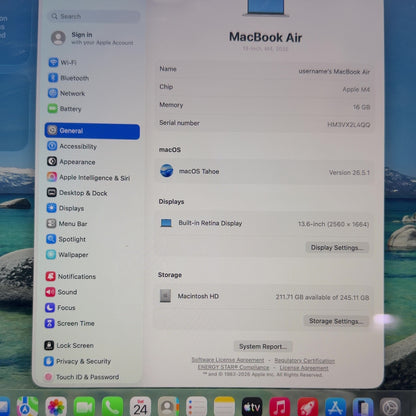416x416 pixels.
Task: Open Accessibility settings in the sidebar
Action: point(72,146)
